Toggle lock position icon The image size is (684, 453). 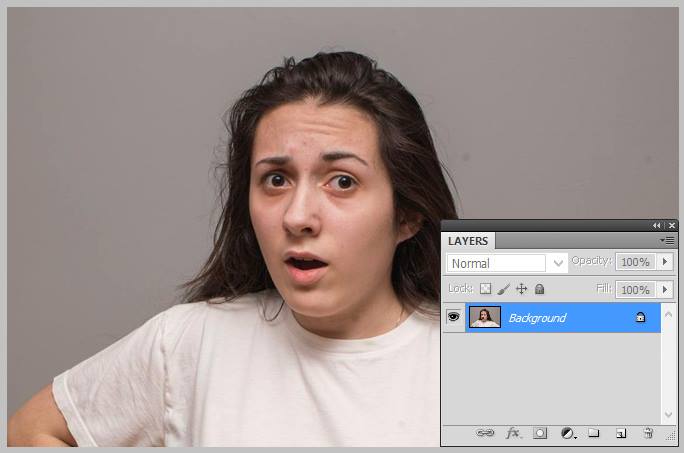click(x=521, y=289)
